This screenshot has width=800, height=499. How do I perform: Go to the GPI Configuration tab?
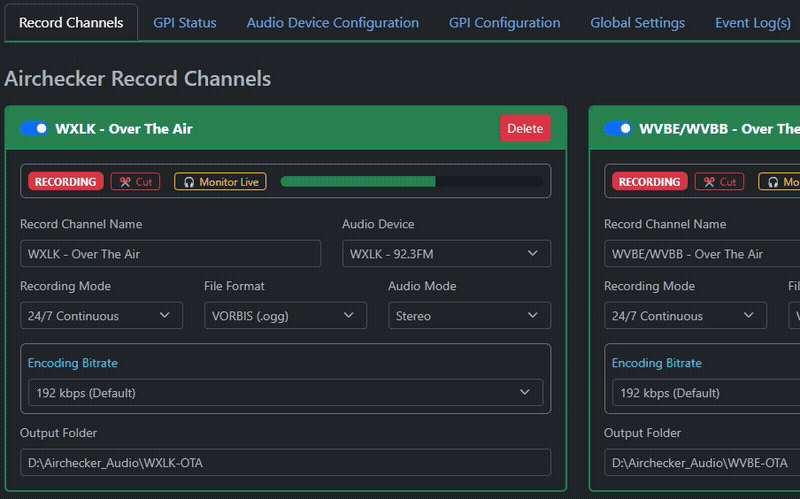pyautogui.click(x=505, y=22)
